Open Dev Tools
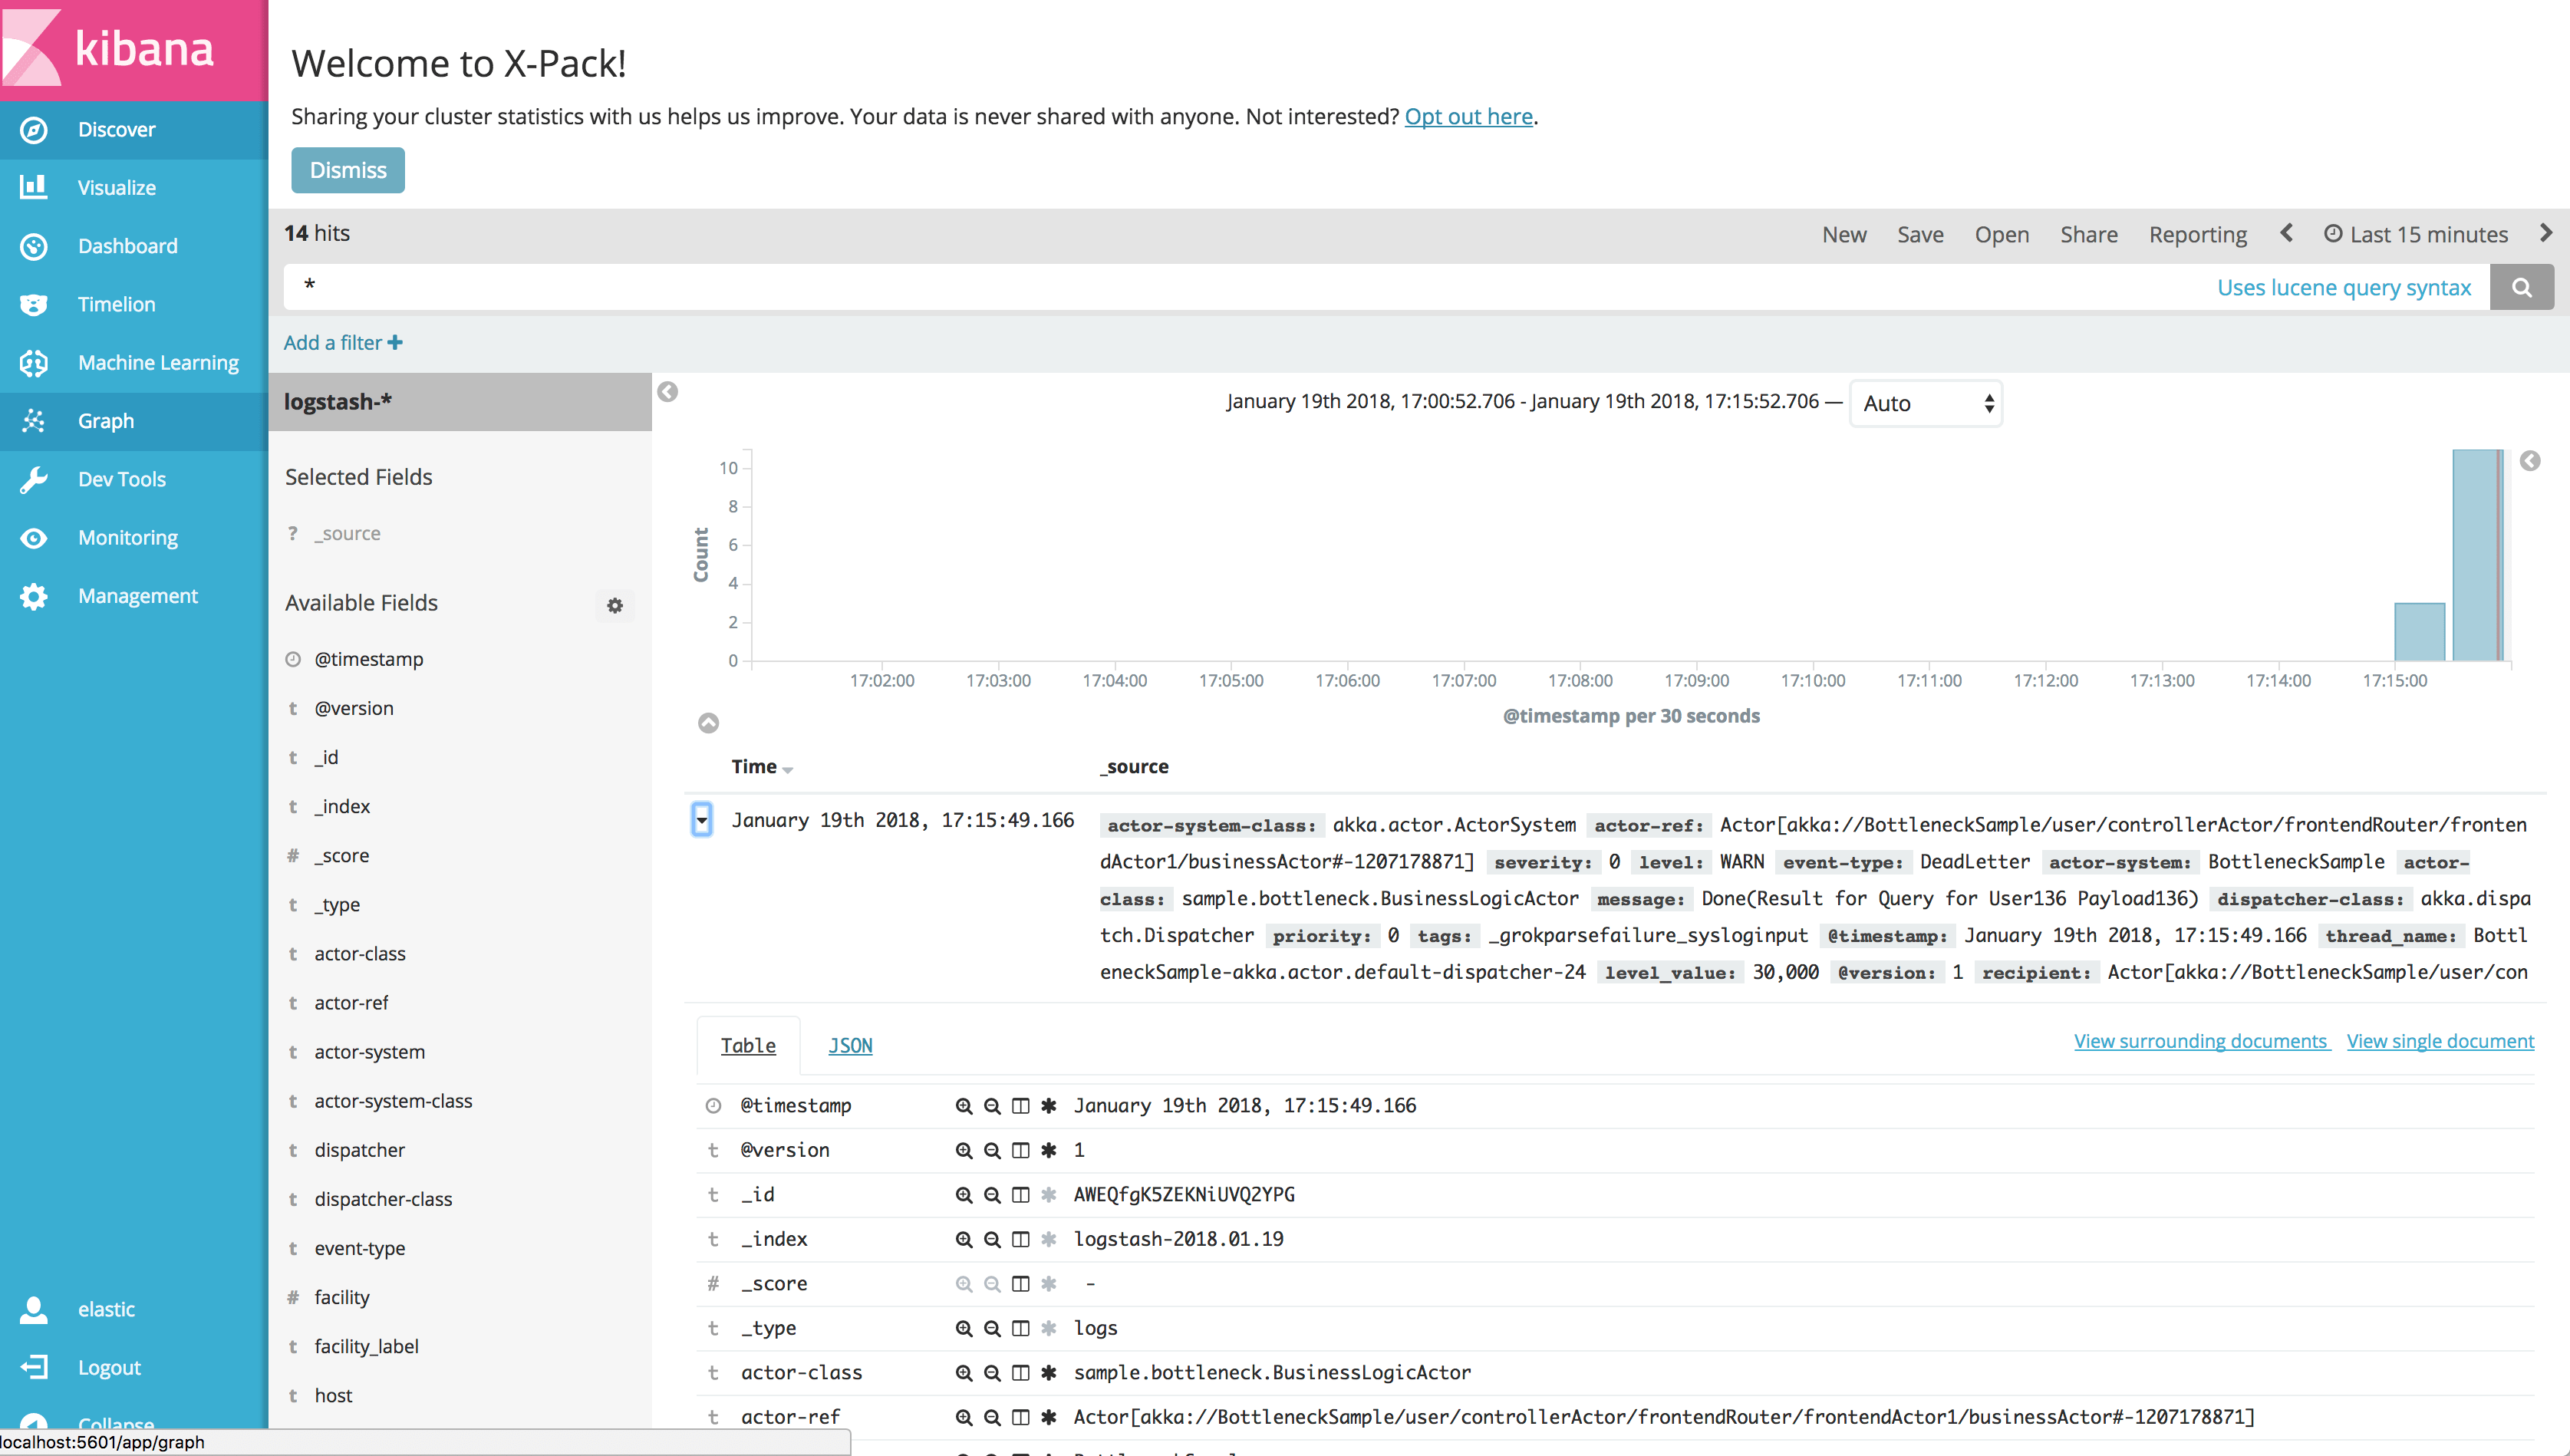 (x=134, y=479)
